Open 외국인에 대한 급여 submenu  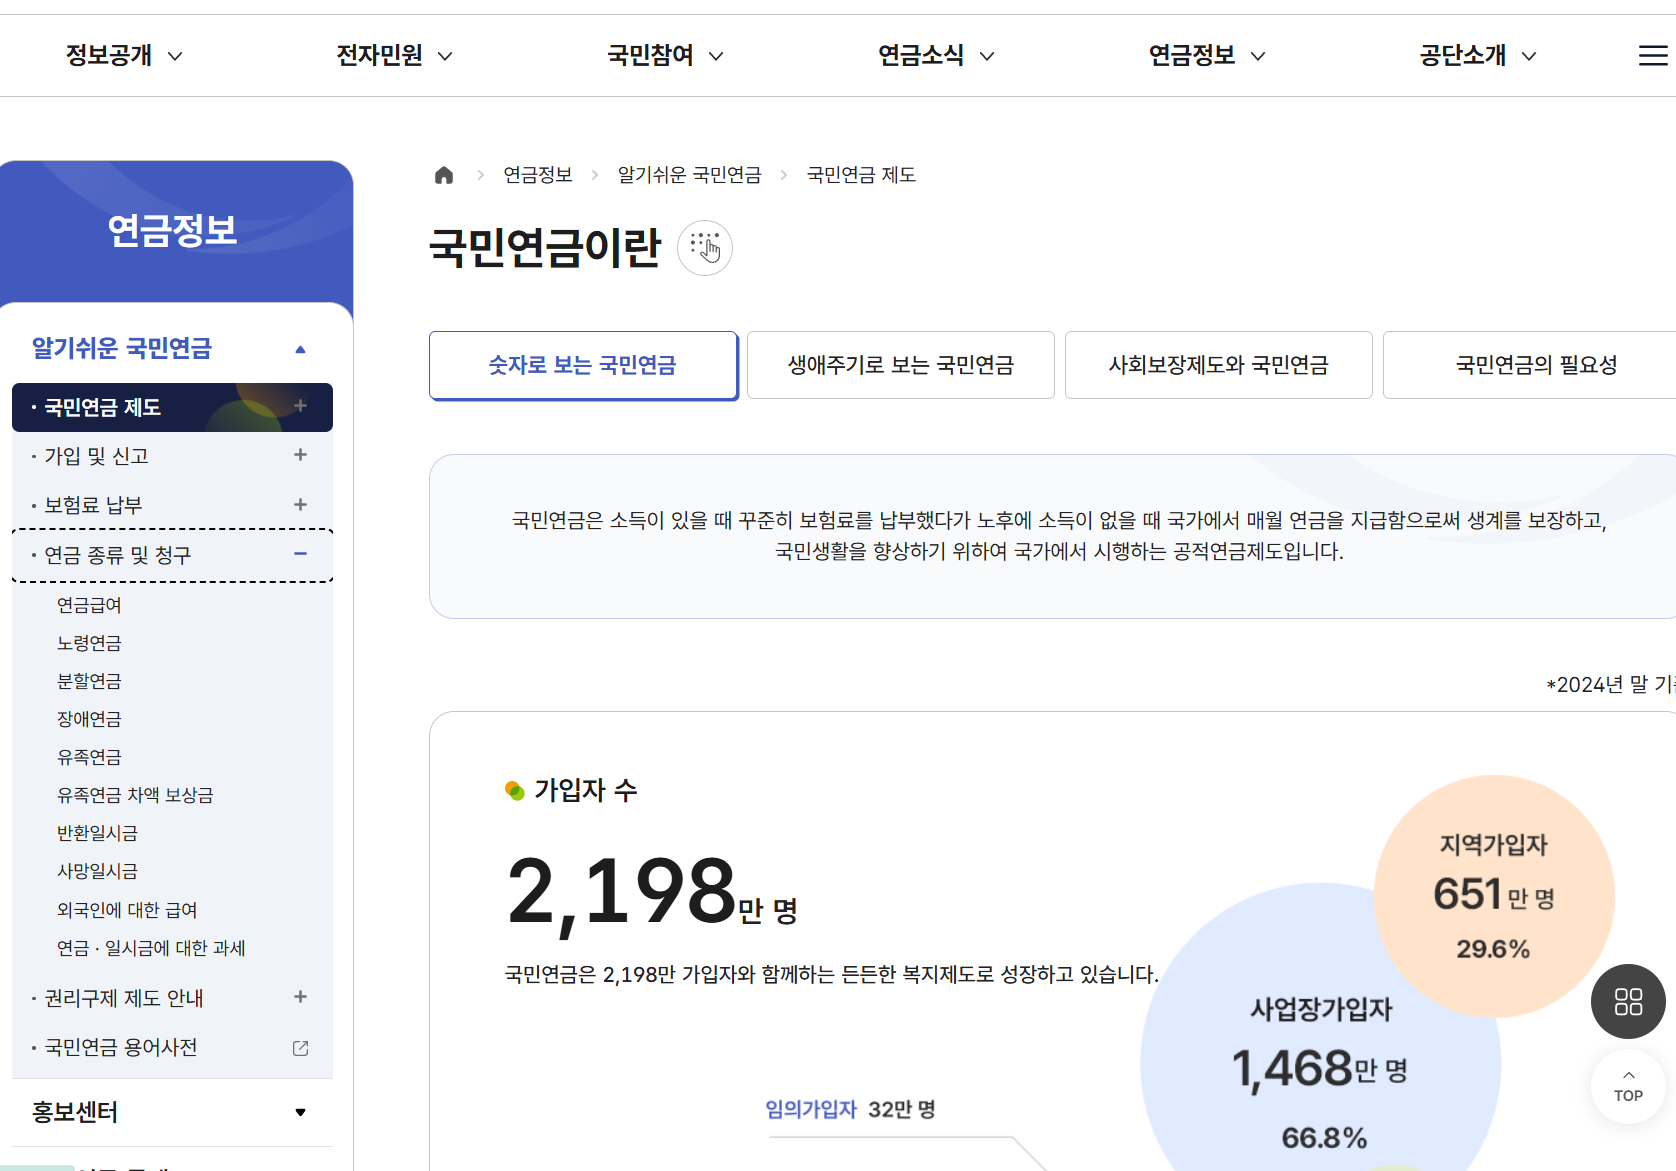(x=127, y=910)
